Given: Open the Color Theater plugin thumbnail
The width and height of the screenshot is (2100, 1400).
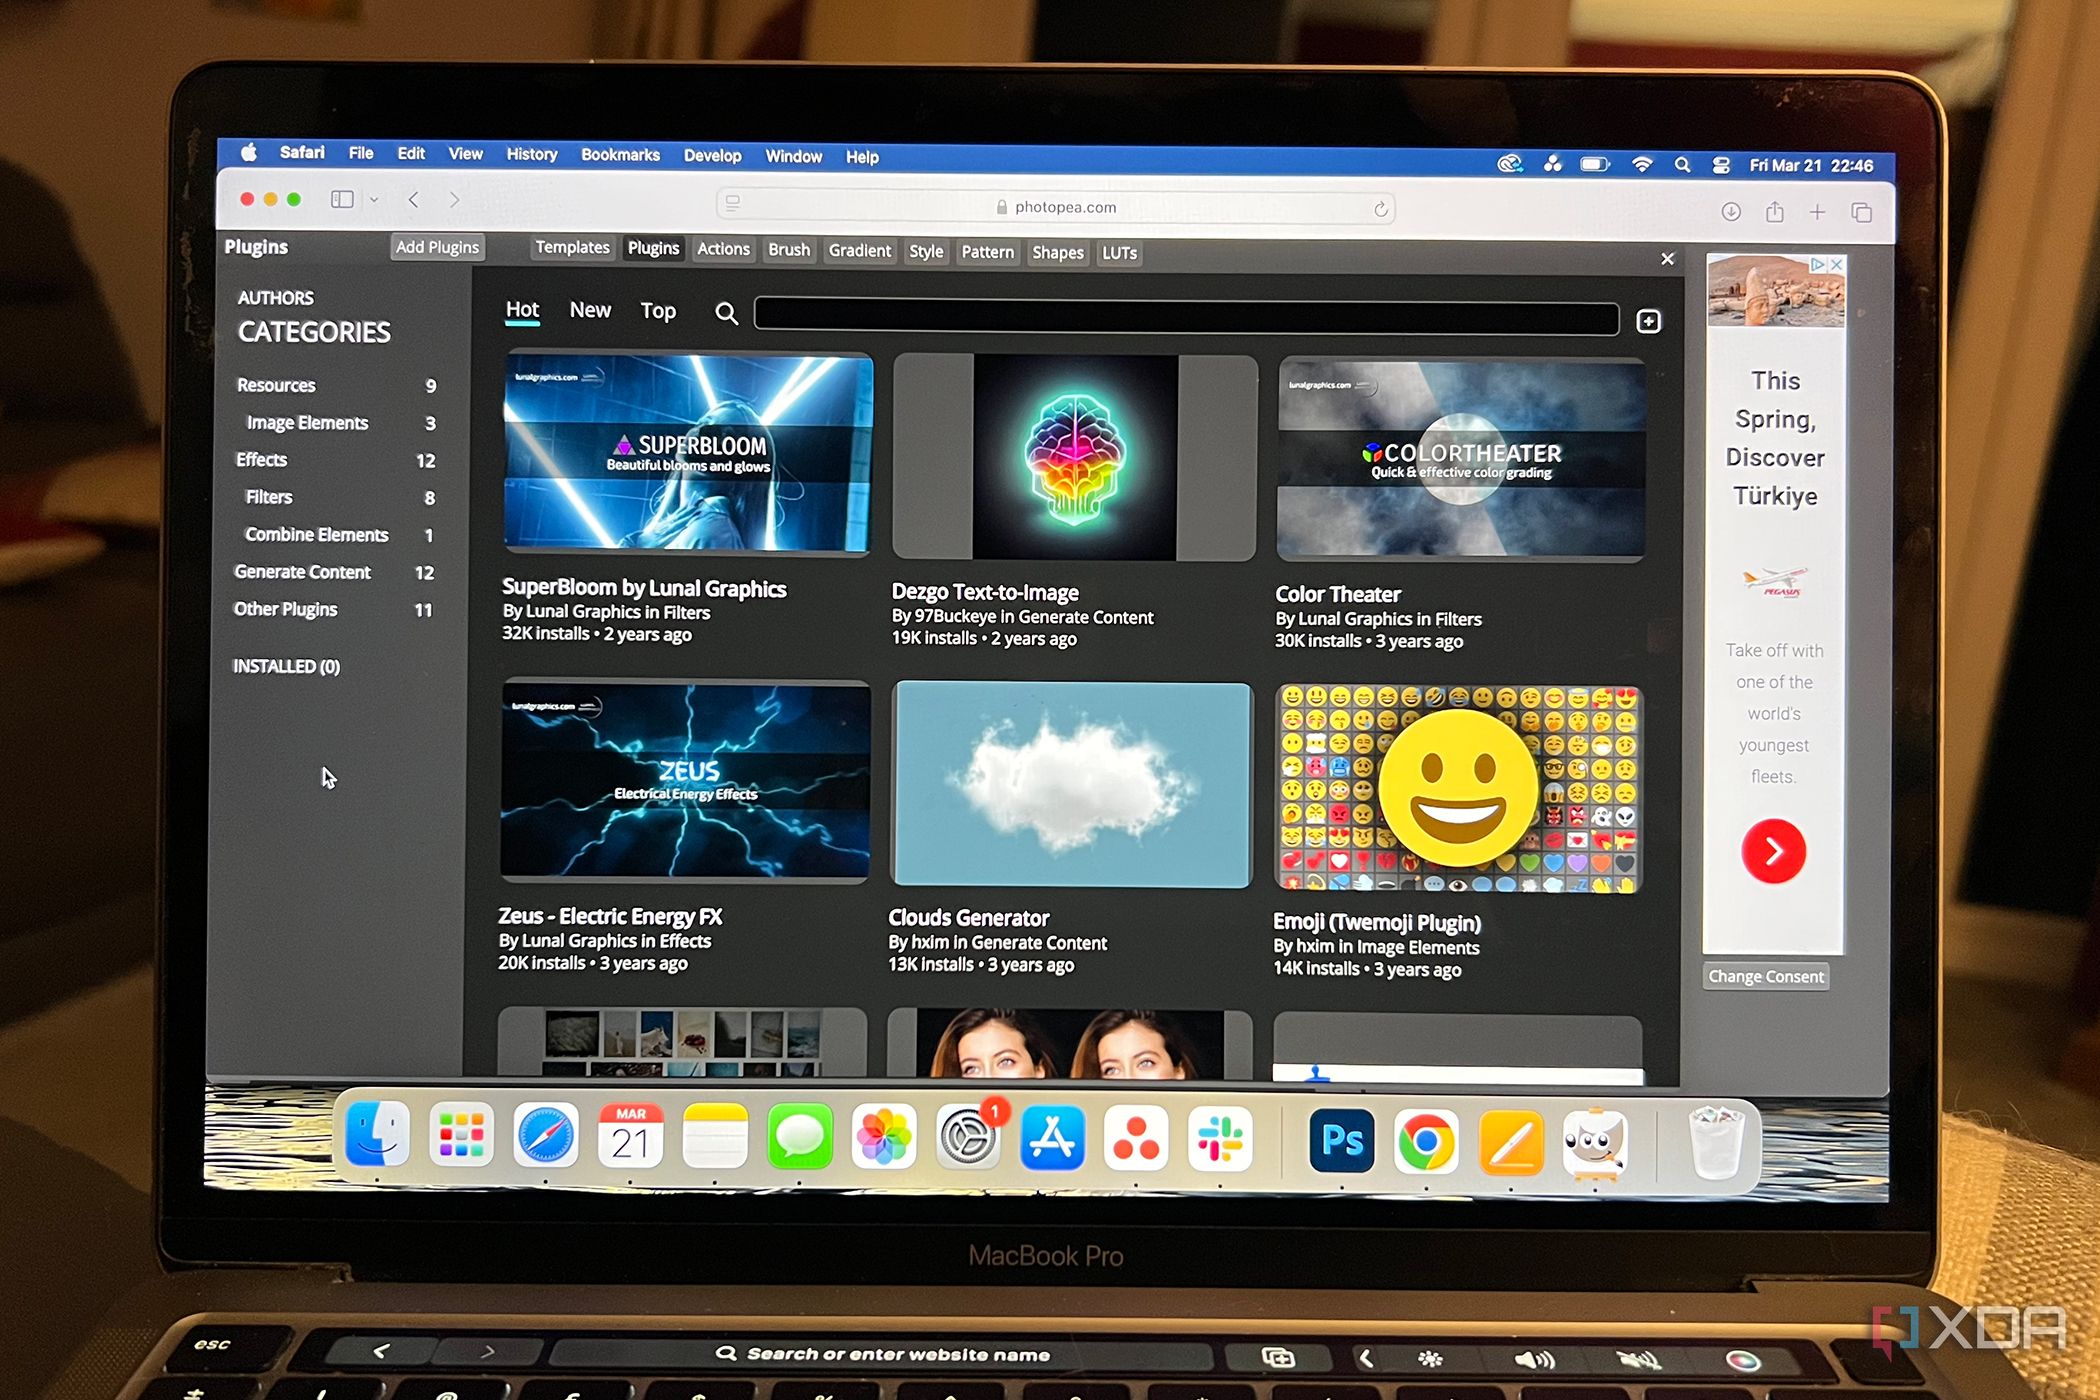Looking at the screenshot, I should pos(1461,459).
